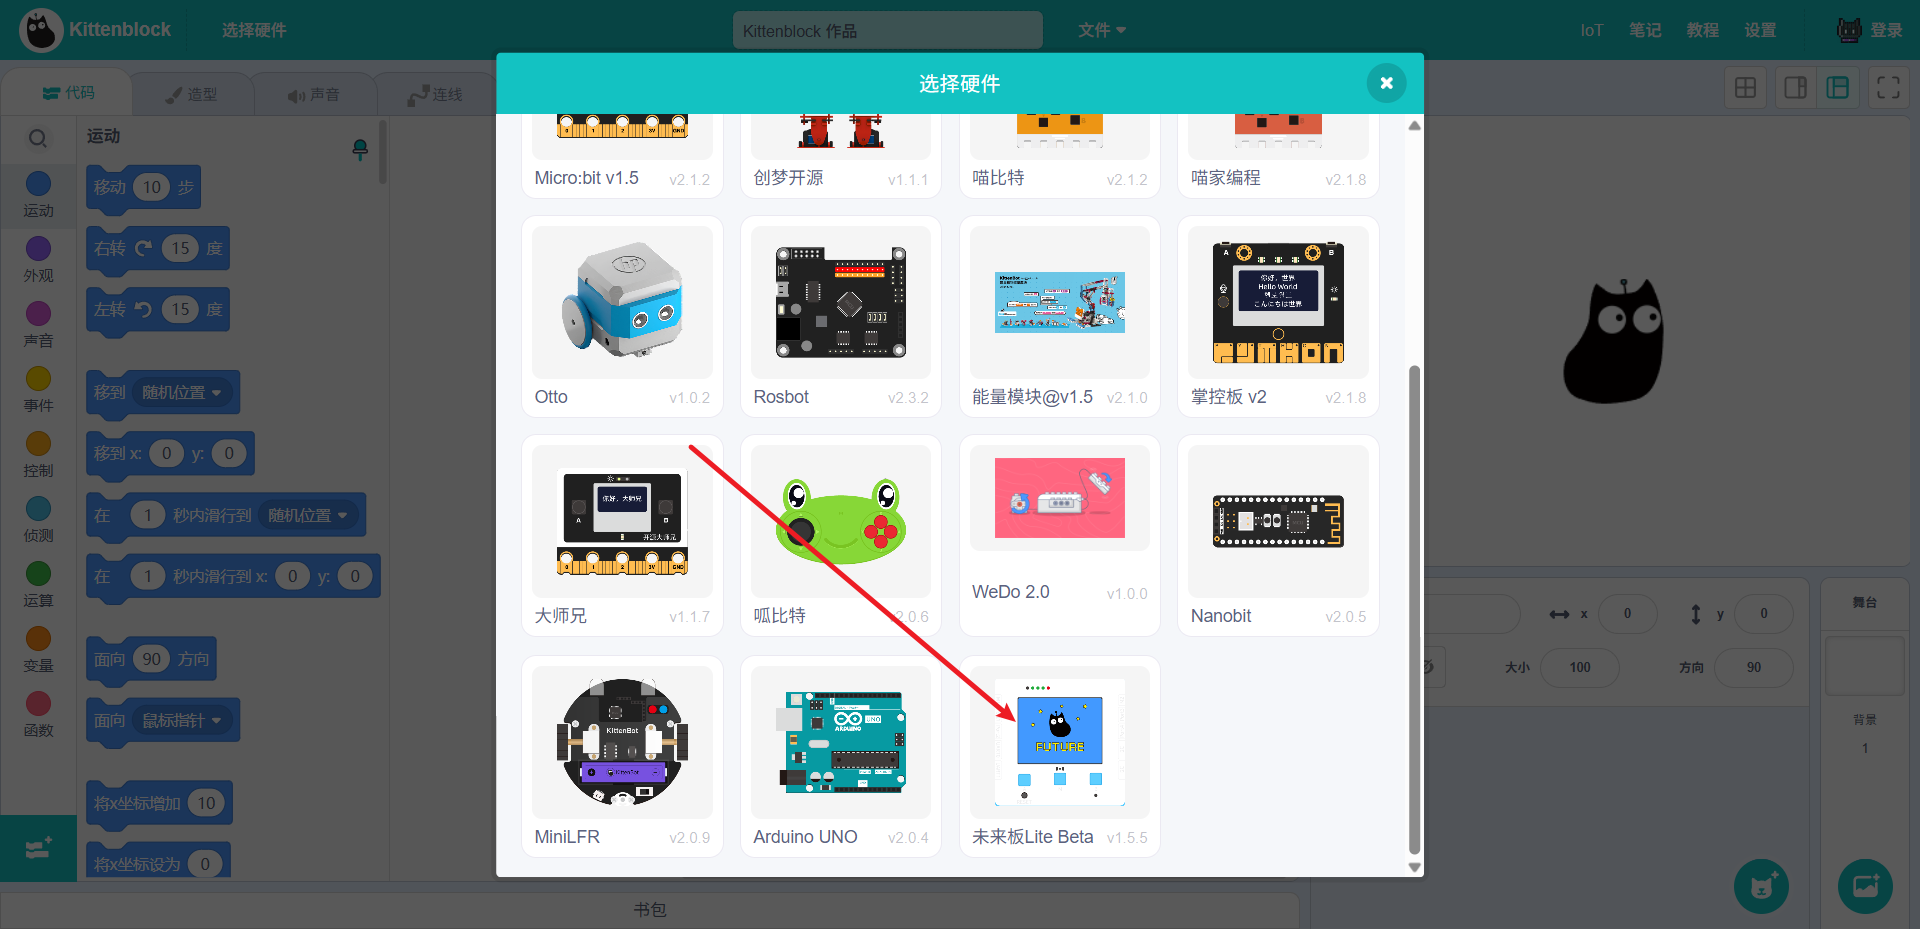
Task: Select the MiniLFR robot hardware
Action: click(x=622, y=756)
